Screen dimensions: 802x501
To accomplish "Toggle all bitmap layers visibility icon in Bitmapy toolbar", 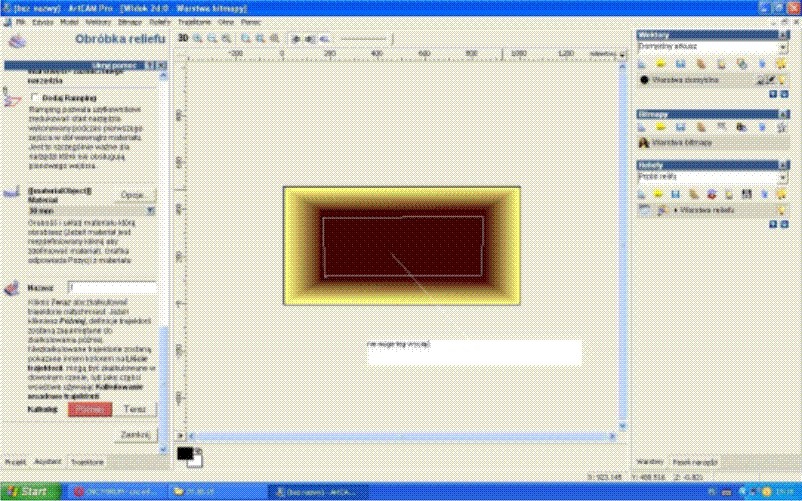I will tap(781, 127).
